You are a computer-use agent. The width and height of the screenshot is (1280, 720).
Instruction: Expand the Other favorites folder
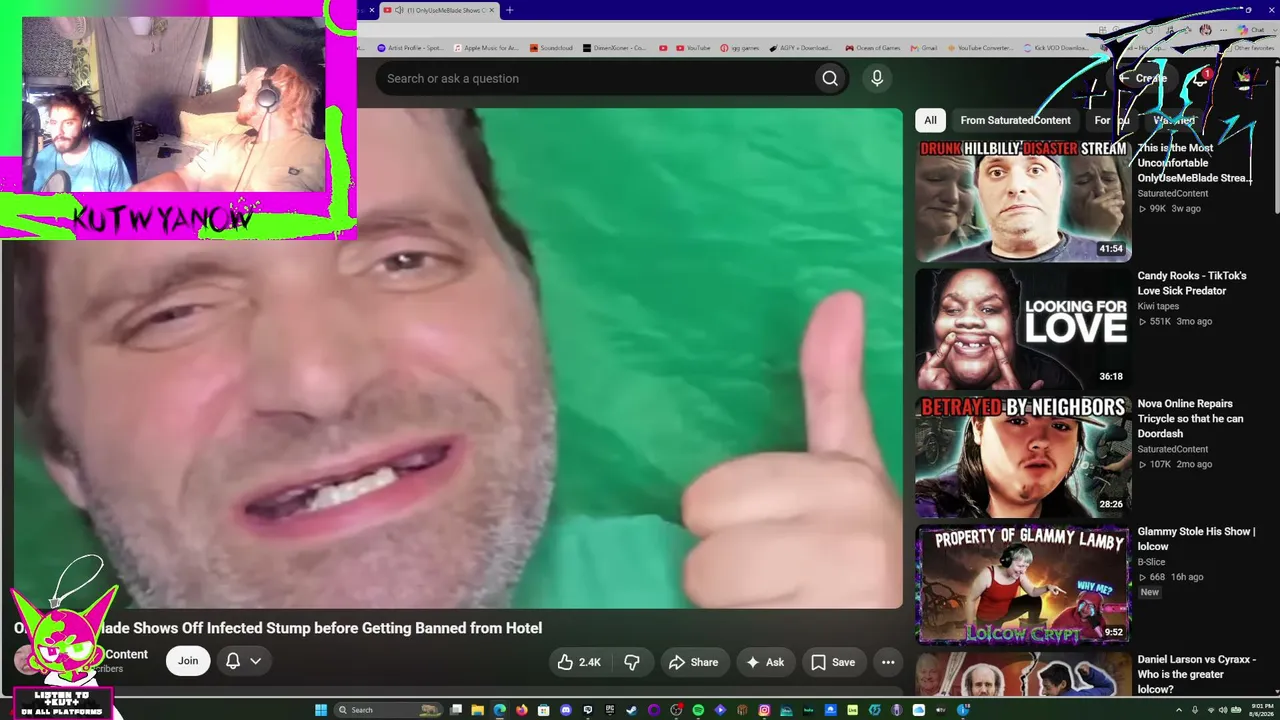click(x=1249, y=47)
